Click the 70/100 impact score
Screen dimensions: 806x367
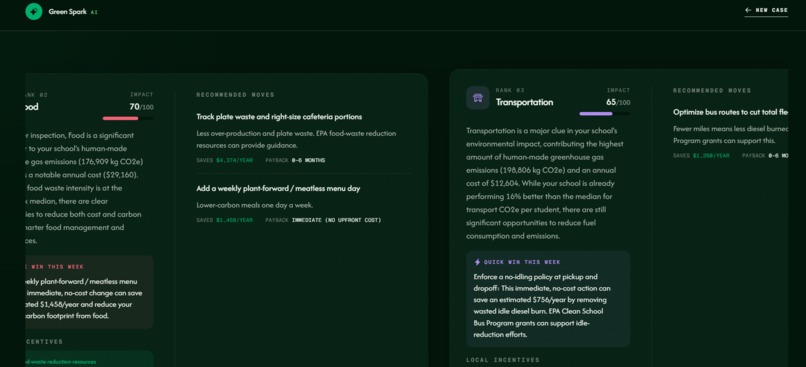tap(141, 107)
